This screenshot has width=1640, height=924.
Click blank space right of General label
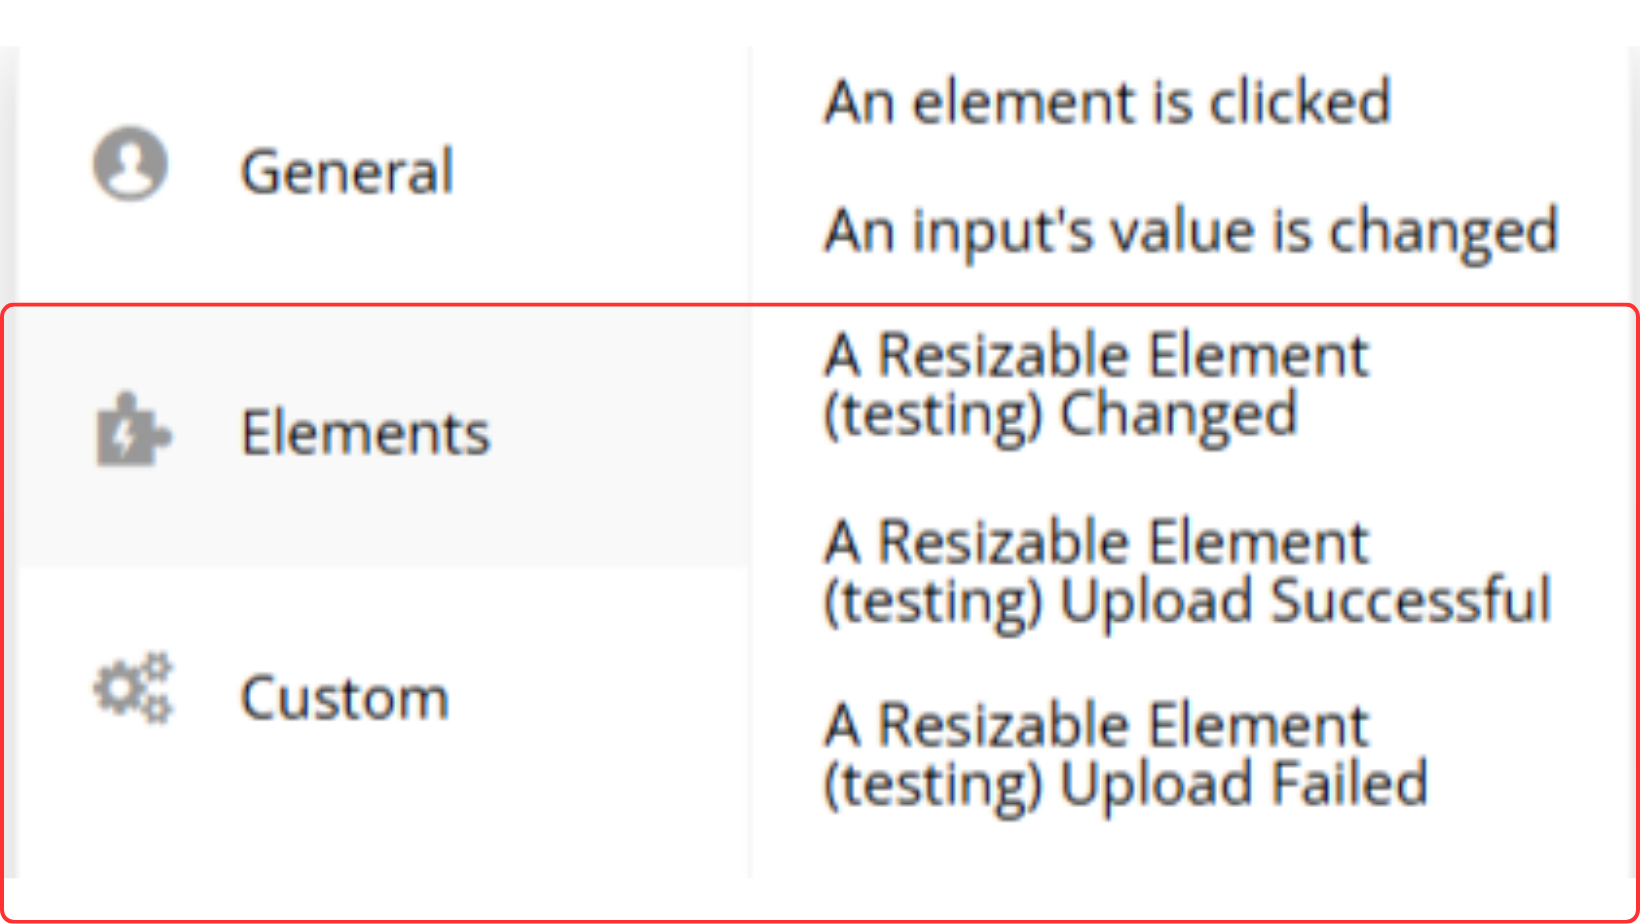[x=600, y=171]
